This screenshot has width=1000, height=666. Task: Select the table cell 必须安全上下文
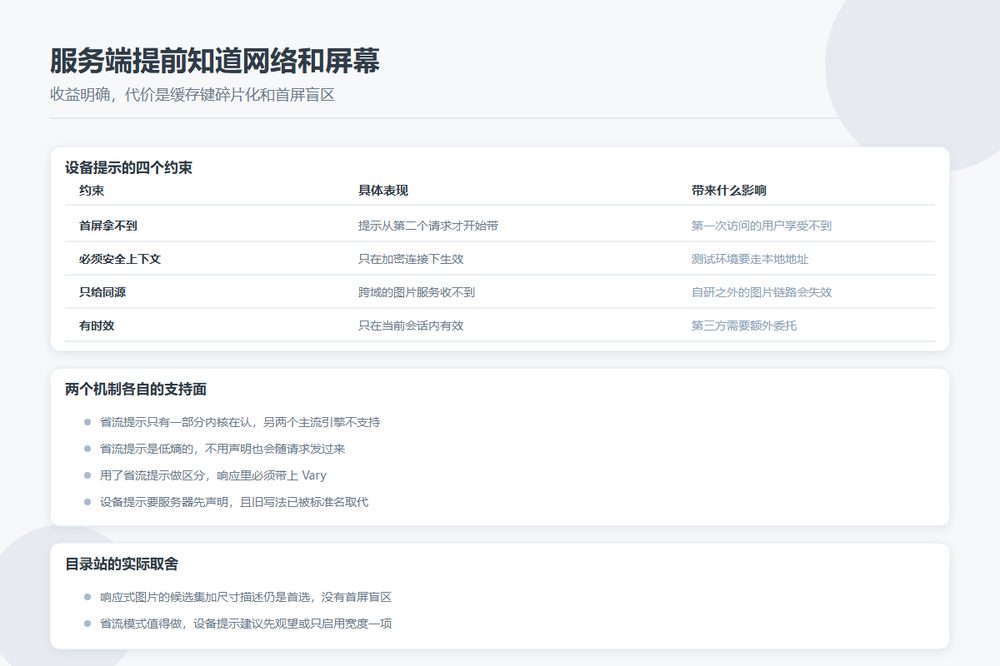click(x=119, y=259)
